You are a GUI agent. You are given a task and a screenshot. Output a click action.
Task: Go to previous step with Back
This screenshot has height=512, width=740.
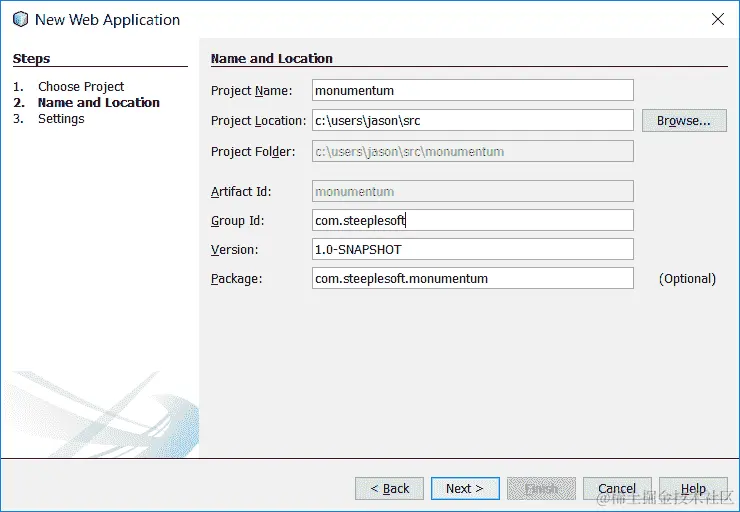(x=389, y=488)
